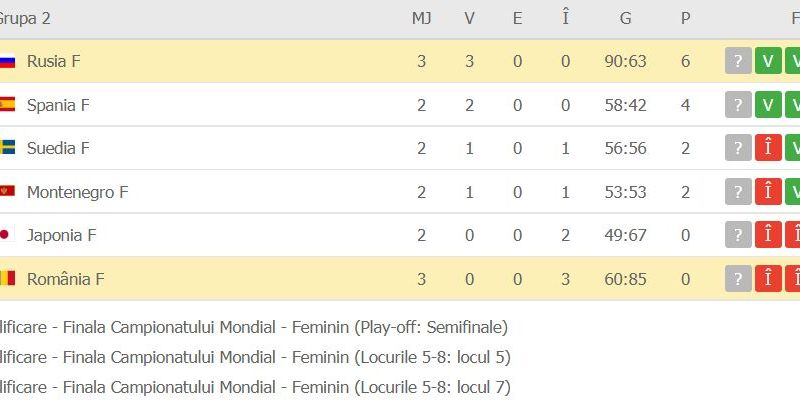Screen dimensions: 800x410
Task: Open the Spania F team link
Action: (x=59, y=104)
